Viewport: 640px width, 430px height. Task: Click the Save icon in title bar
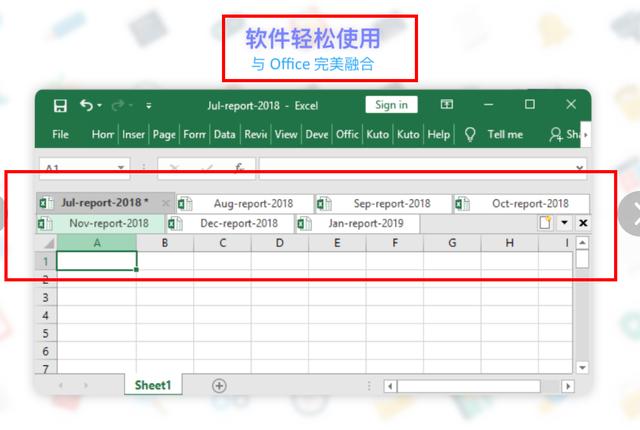(59, 105)
